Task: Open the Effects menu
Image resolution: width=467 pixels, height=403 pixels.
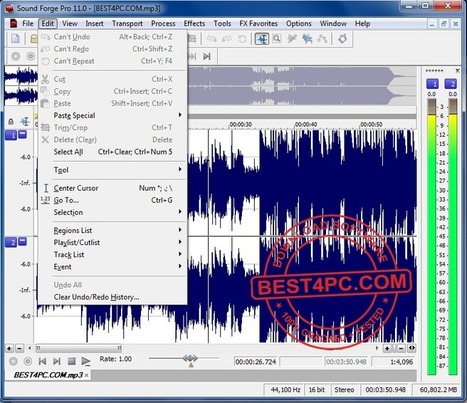Action: click(194, 24)
